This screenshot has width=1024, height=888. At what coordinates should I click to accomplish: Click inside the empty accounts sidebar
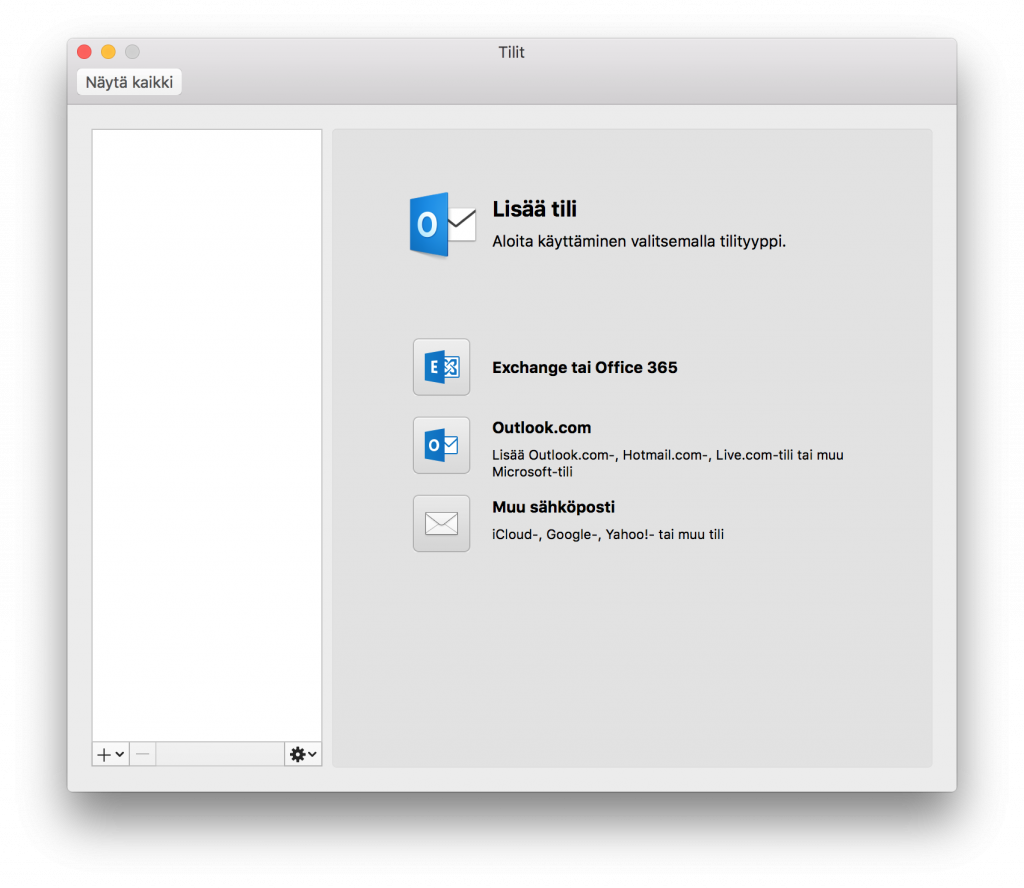(205, 430)
